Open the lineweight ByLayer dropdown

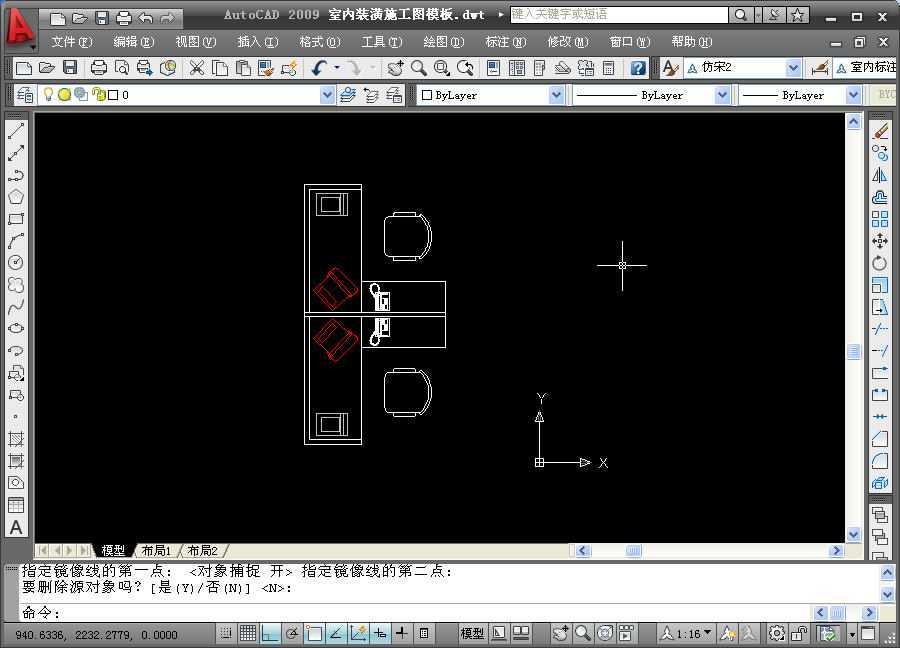[854, 95]
